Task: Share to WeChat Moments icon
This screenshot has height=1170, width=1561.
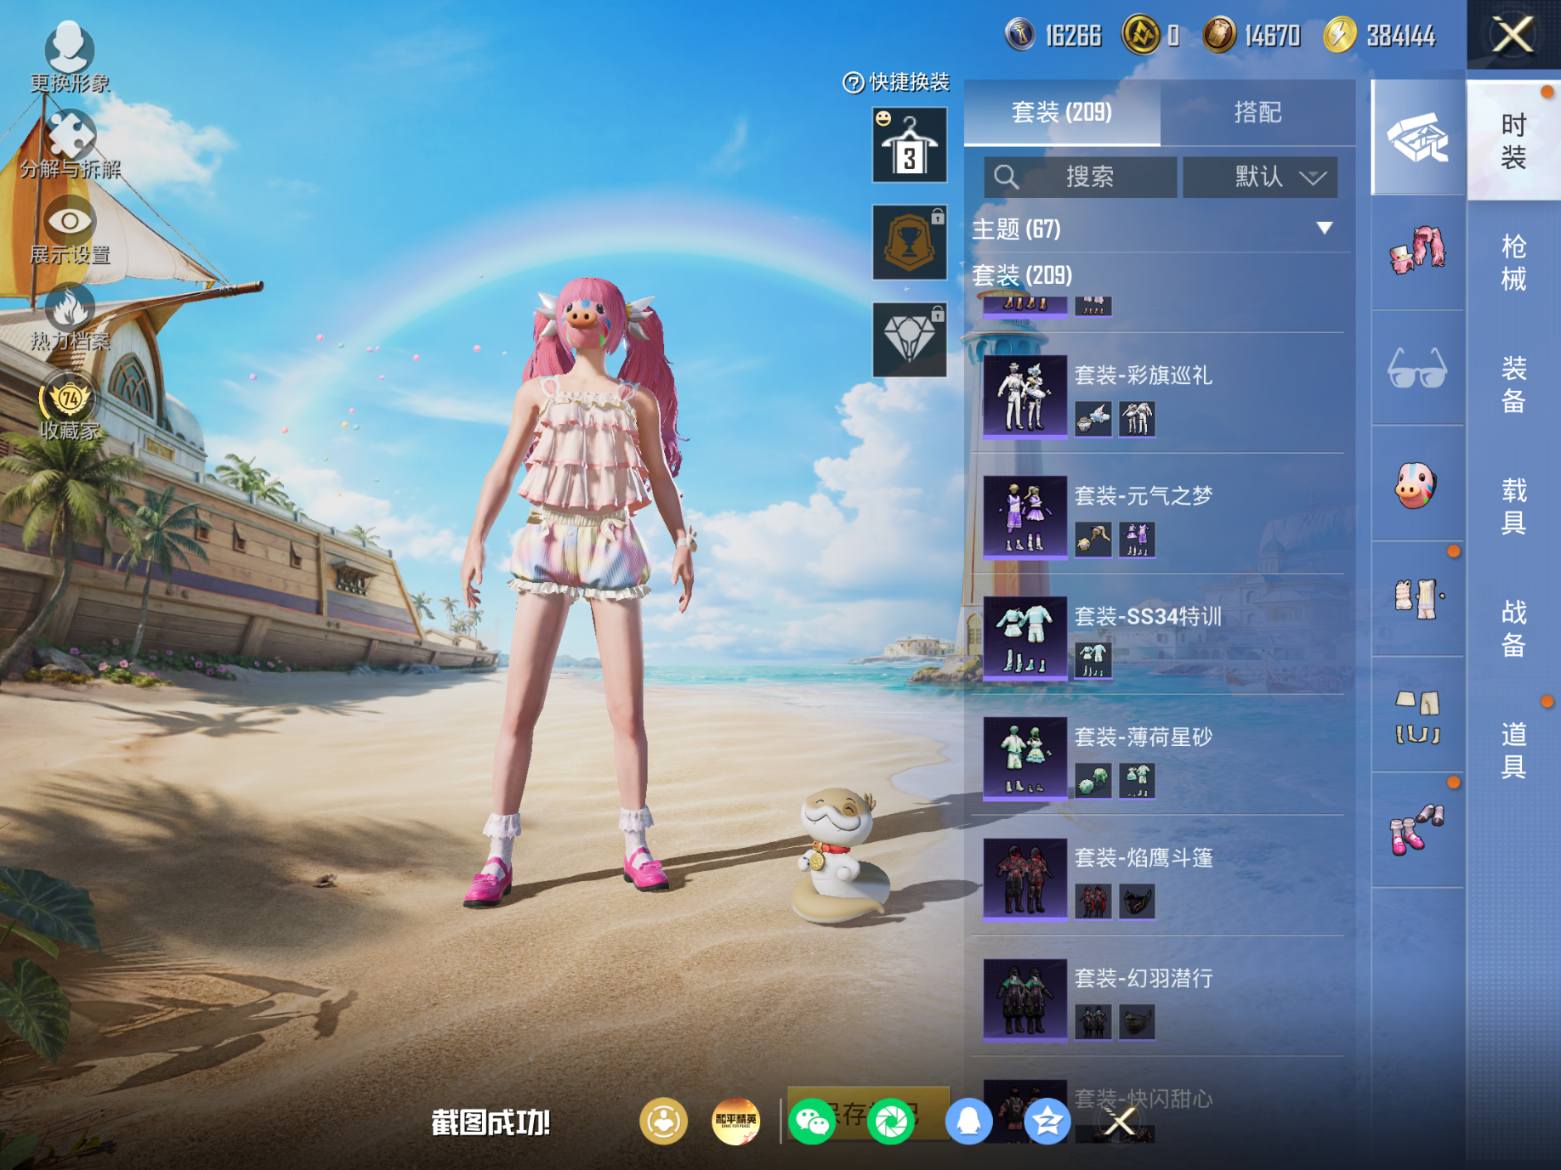Action: click(x=891, y=1121)
